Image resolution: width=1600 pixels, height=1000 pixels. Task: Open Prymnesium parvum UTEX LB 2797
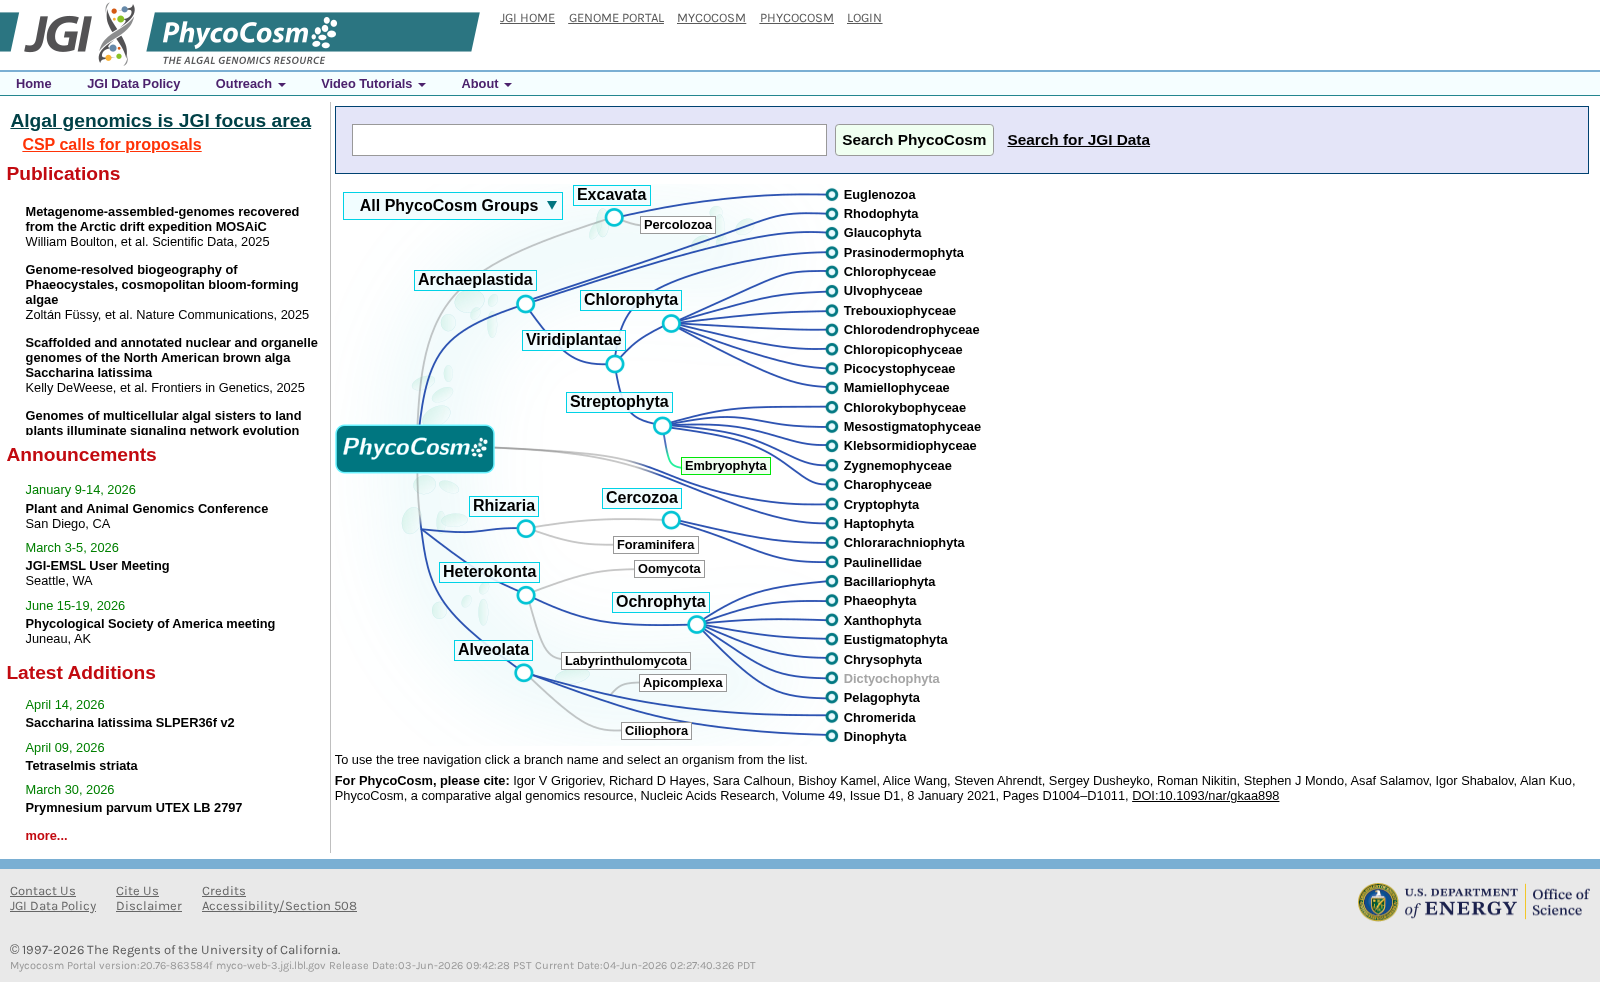pyautogui.click(x=134, y=808)
